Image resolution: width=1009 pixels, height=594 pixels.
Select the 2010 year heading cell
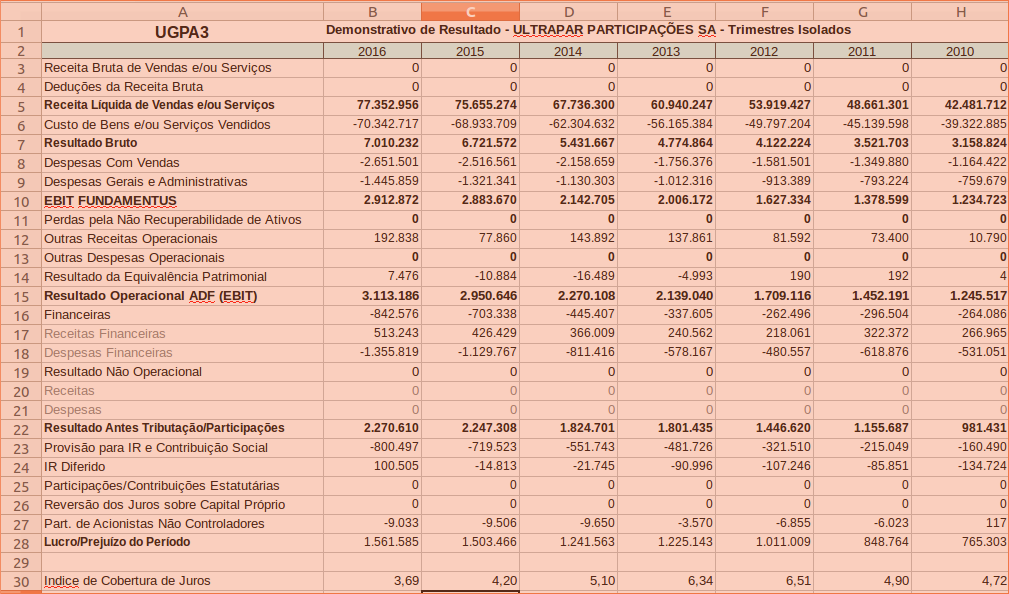click(x=960, y=51)
